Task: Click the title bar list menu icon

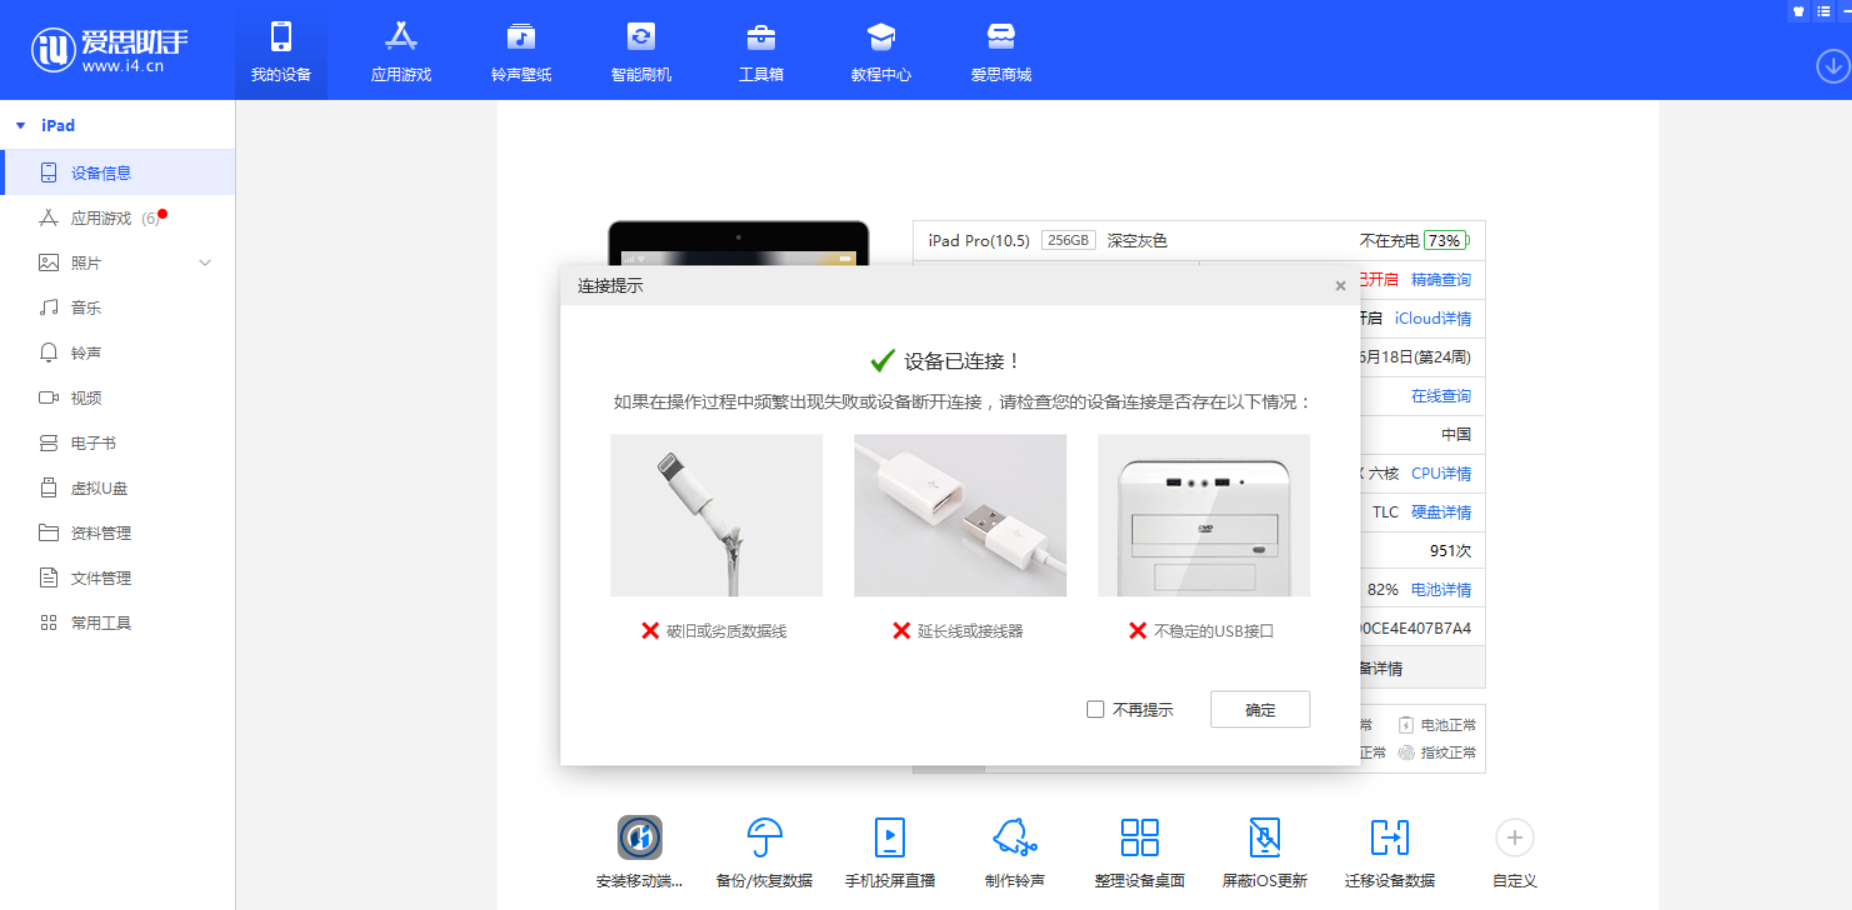Action: [x=1824, y=11]
